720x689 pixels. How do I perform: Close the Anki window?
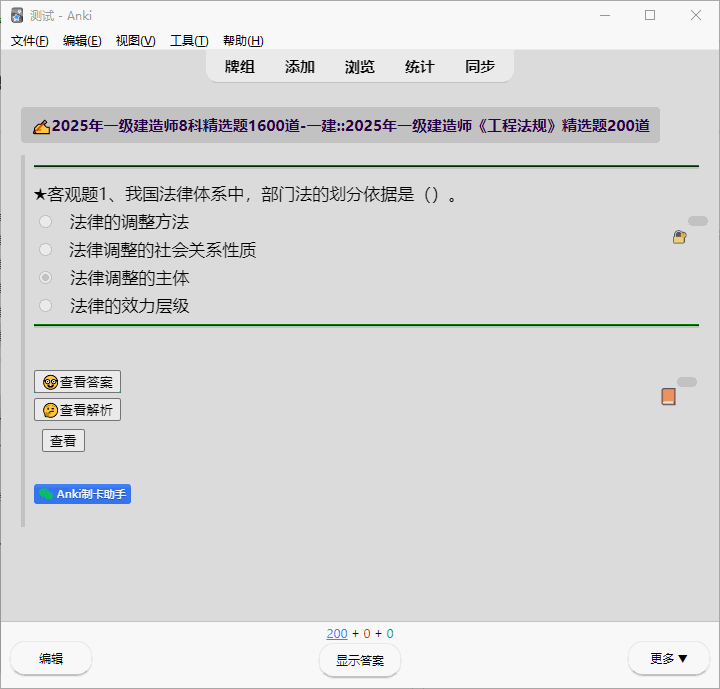pyautogui.click(x=696, y=16)
